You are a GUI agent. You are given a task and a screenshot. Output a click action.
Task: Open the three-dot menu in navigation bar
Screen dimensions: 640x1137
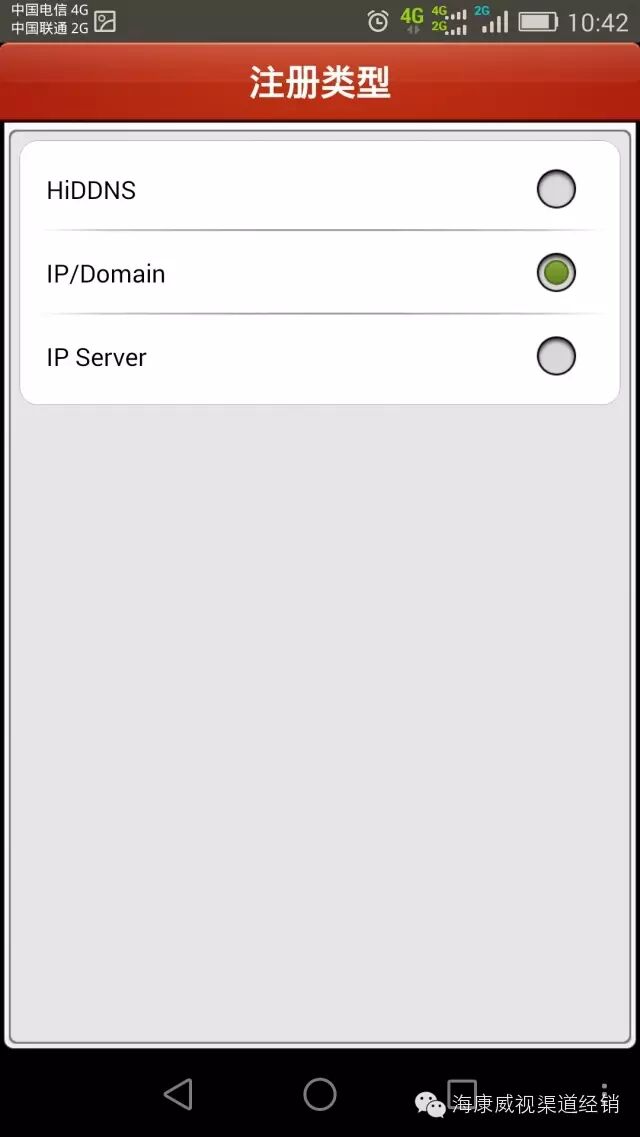604,1093
